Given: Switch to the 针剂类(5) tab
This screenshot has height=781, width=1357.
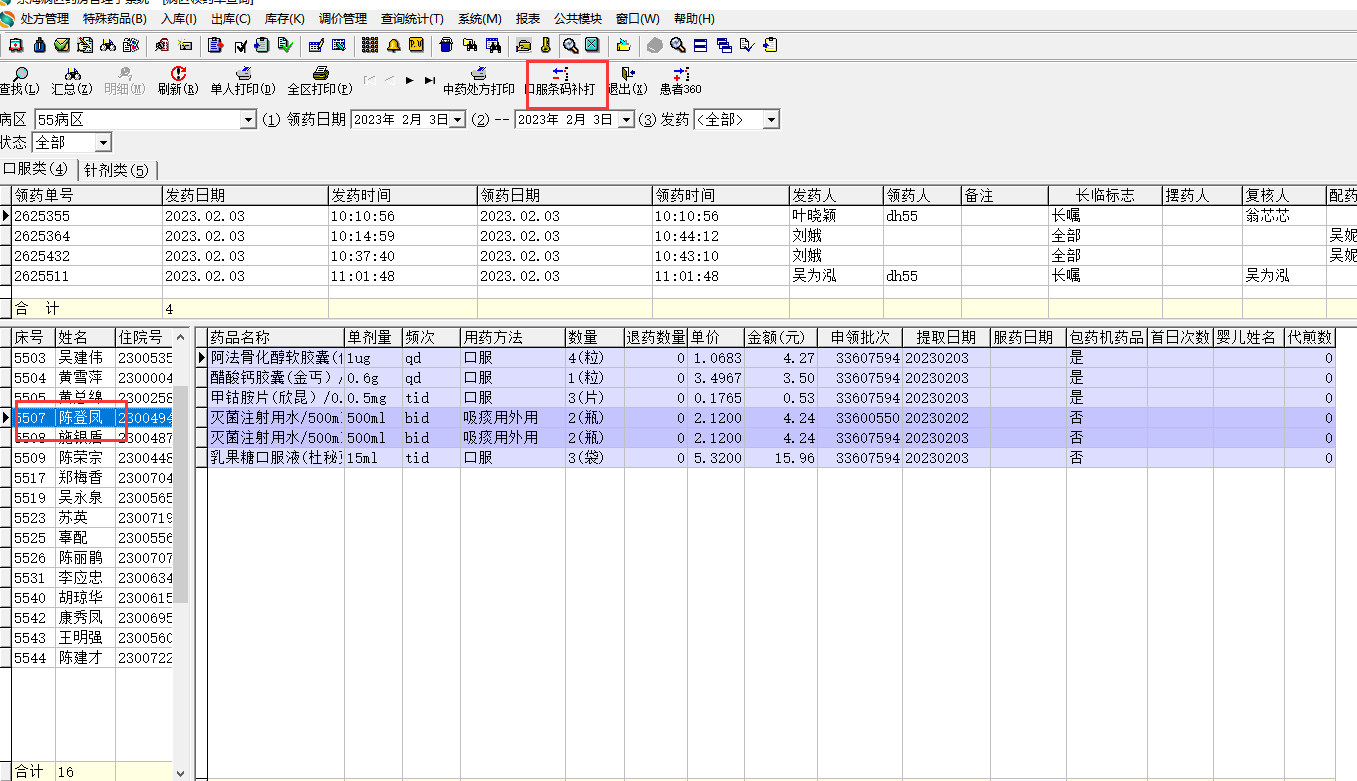Looking at the screenshot, I should pos(116,170).
